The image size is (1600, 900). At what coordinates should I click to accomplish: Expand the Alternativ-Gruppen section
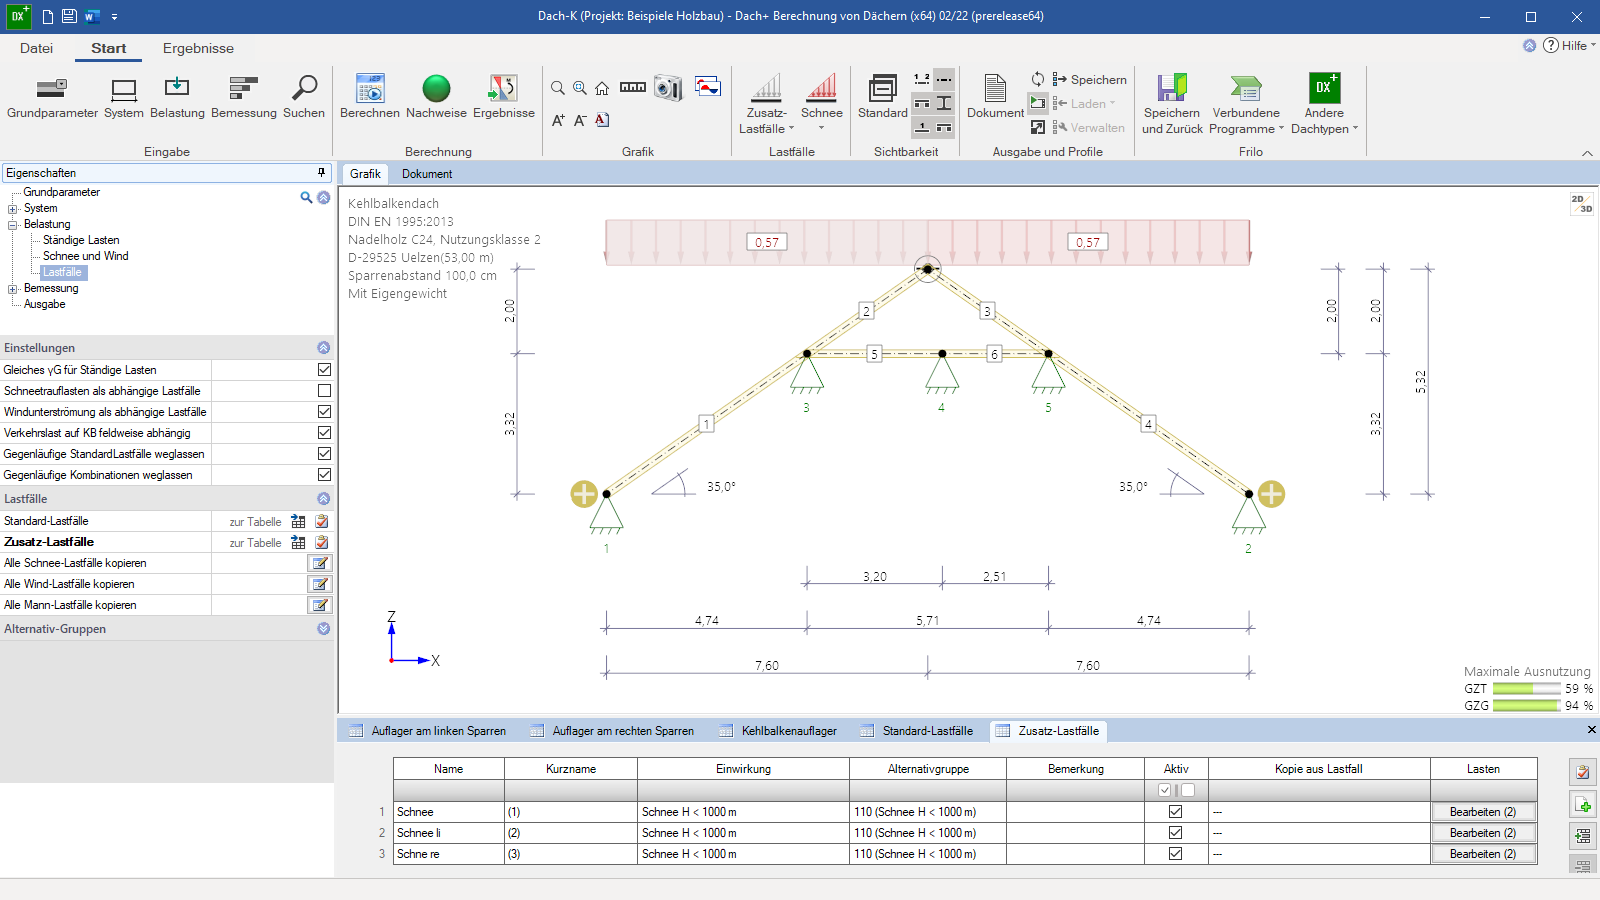click(x=323, y=629)
